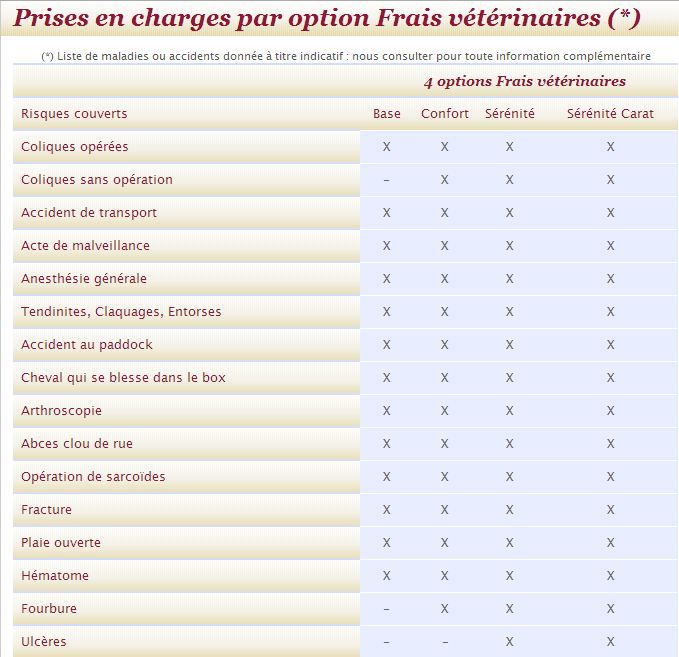Click 'Tendinites, Claquages, Entorses' row label
Screen dimensions: 679x657
[121, 312]
